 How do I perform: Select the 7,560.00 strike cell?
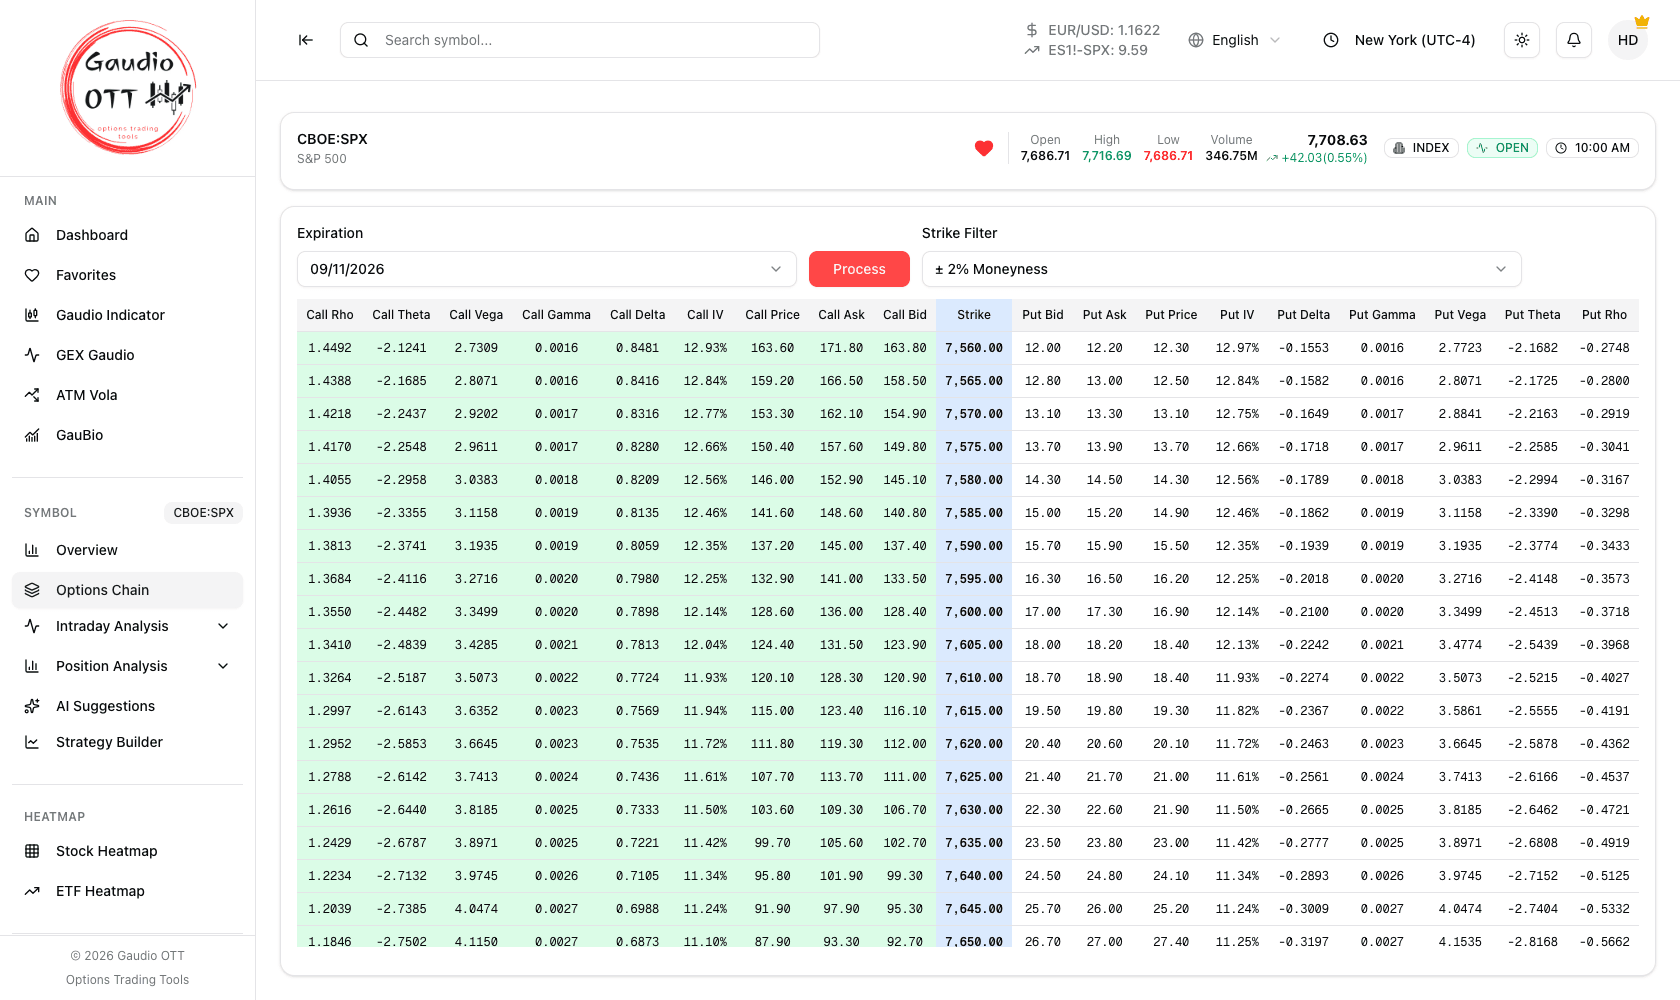click(x=974, y=348)
